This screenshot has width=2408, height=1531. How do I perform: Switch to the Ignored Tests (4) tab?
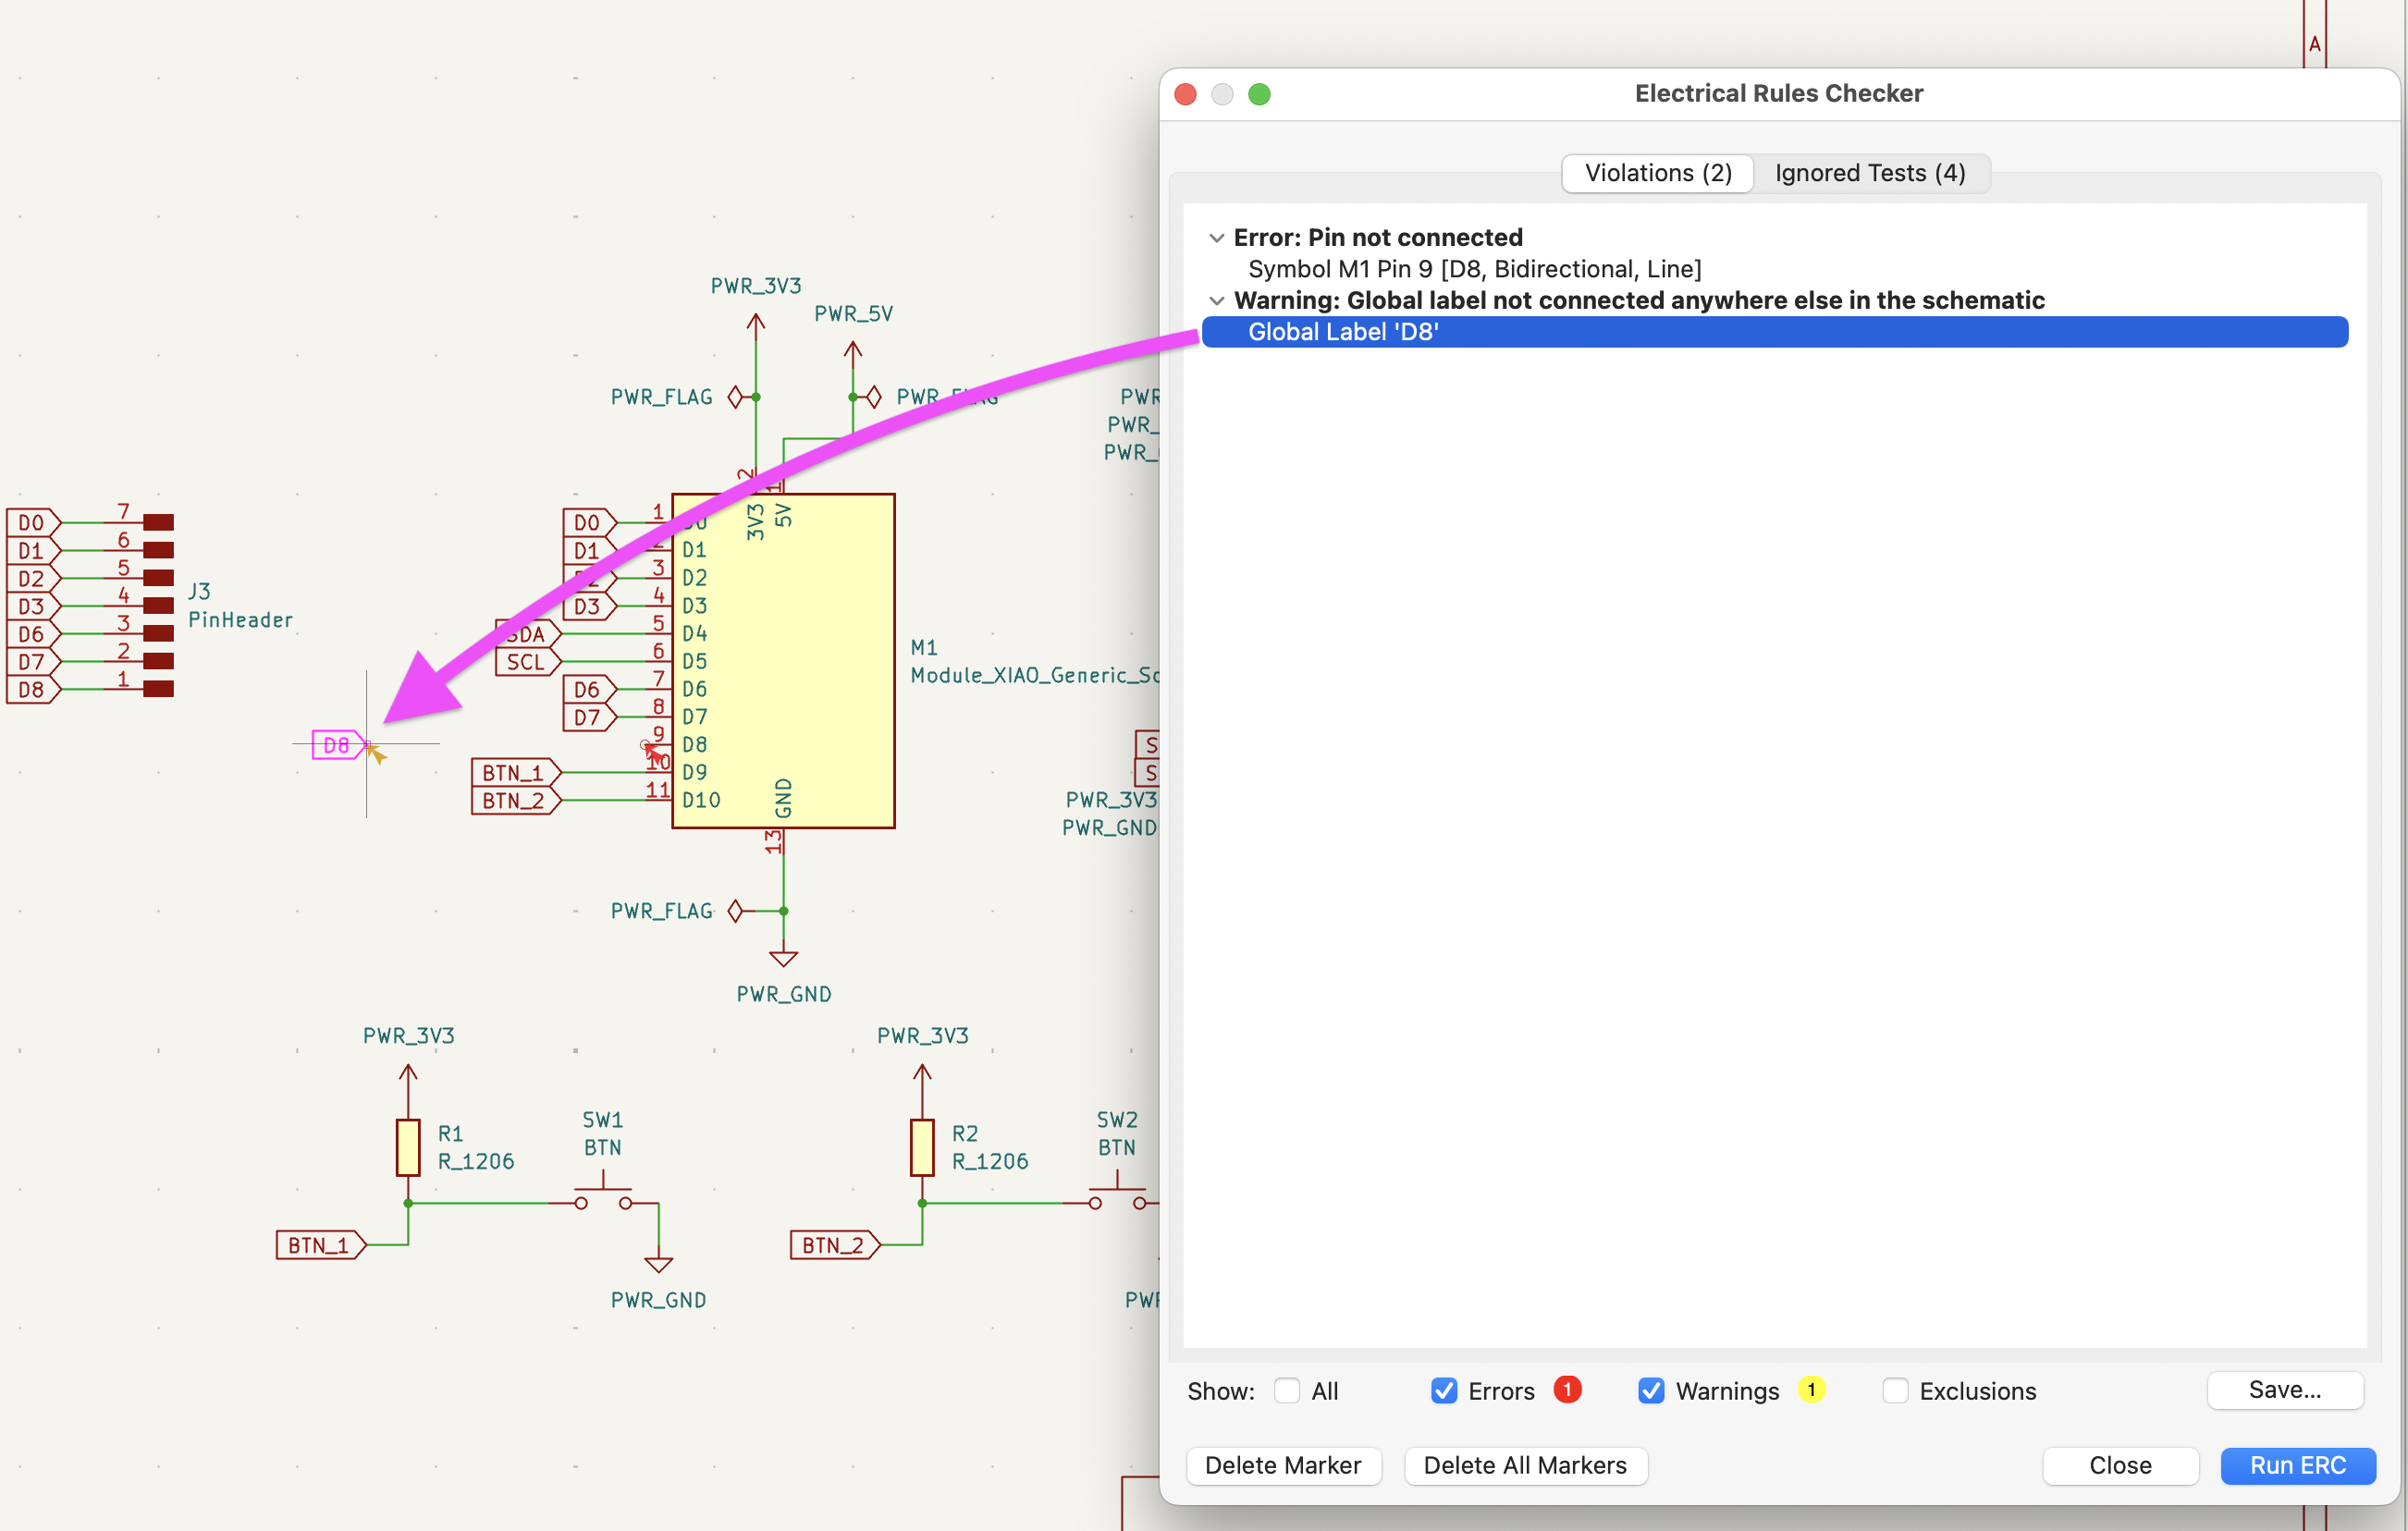click(1869, 173)
